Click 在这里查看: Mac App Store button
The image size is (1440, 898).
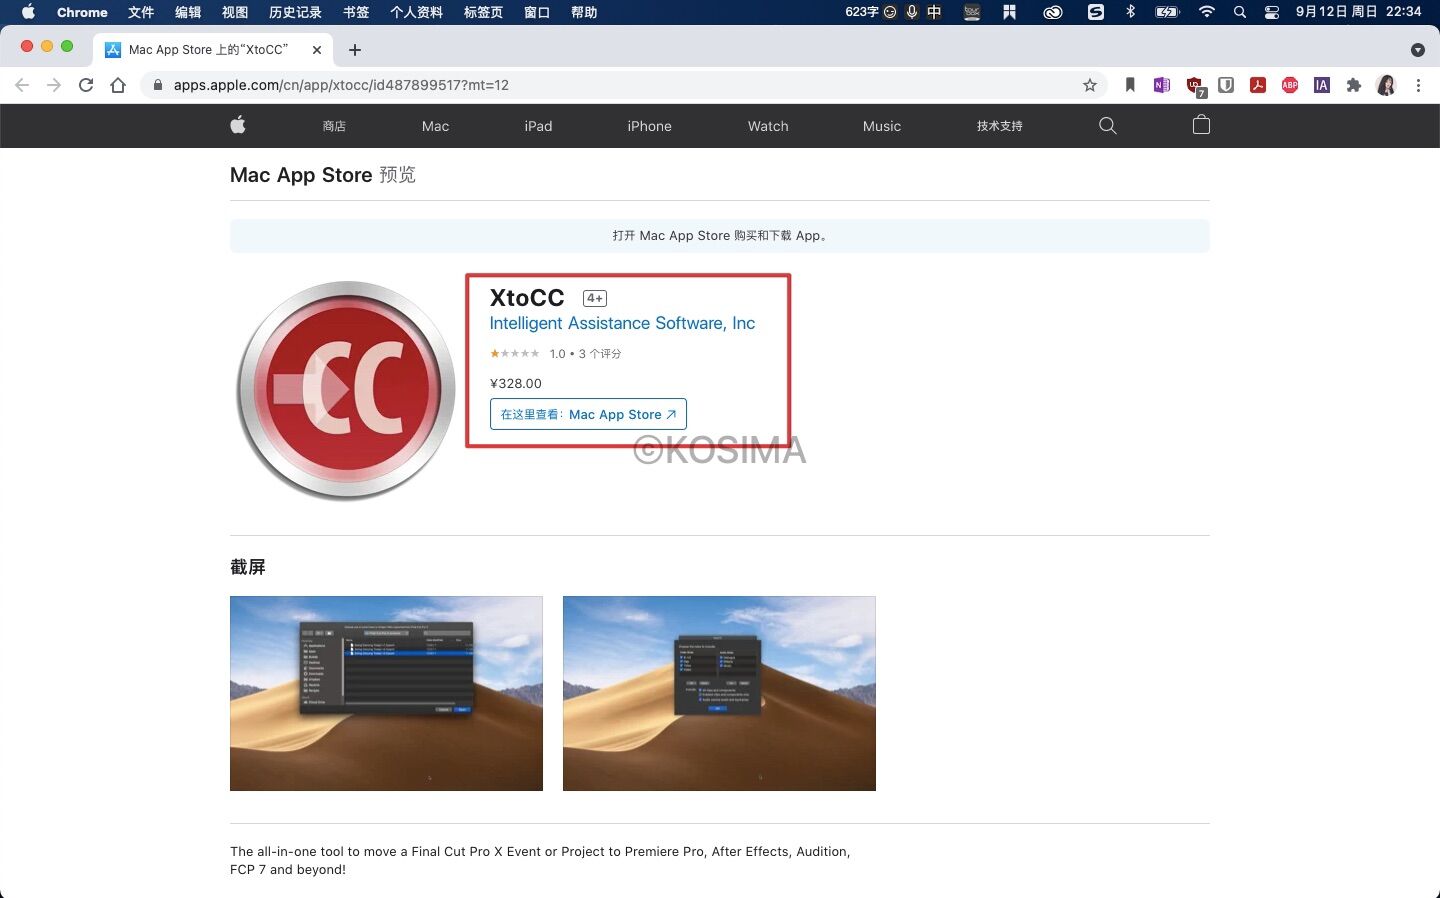tap(588, 414)
